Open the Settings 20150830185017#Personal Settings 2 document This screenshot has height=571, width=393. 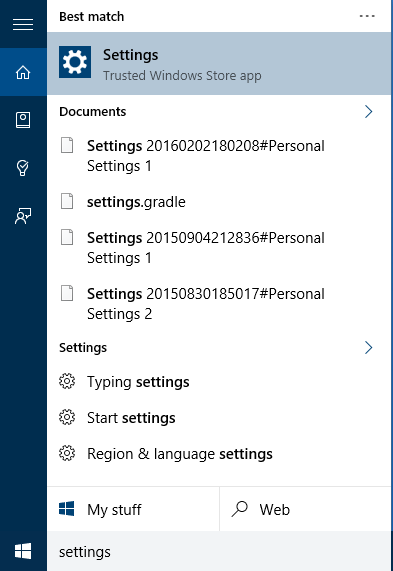pos(219,304)
